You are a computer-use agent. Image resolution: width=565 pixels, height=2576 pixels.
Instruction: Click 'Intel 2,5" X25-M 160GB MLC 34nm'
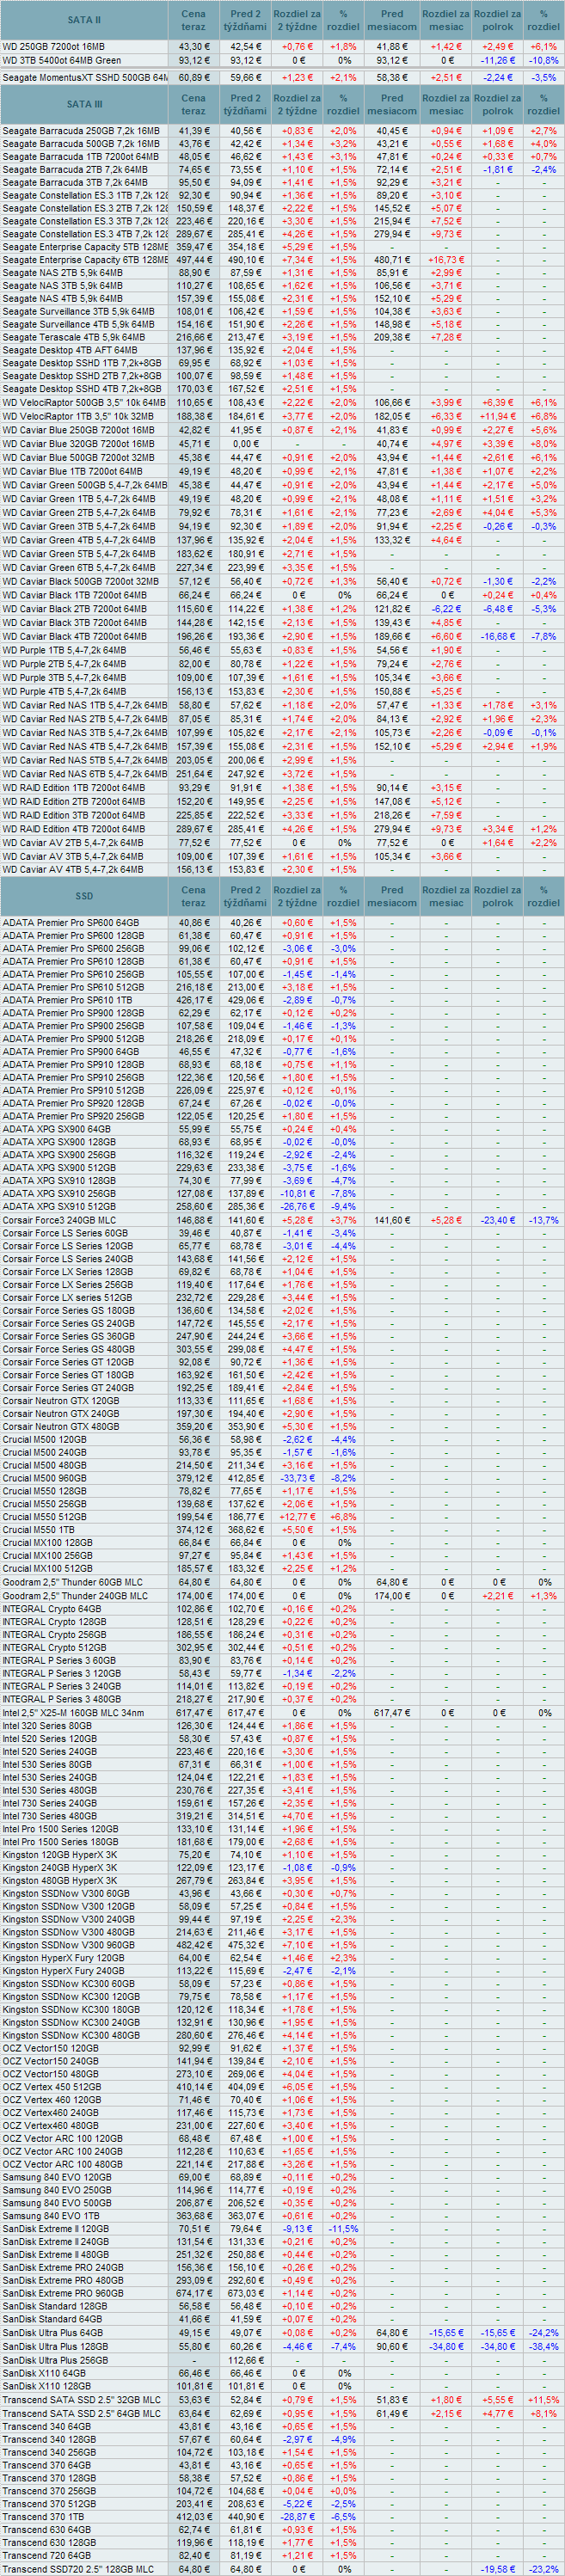pos(73,1713)
